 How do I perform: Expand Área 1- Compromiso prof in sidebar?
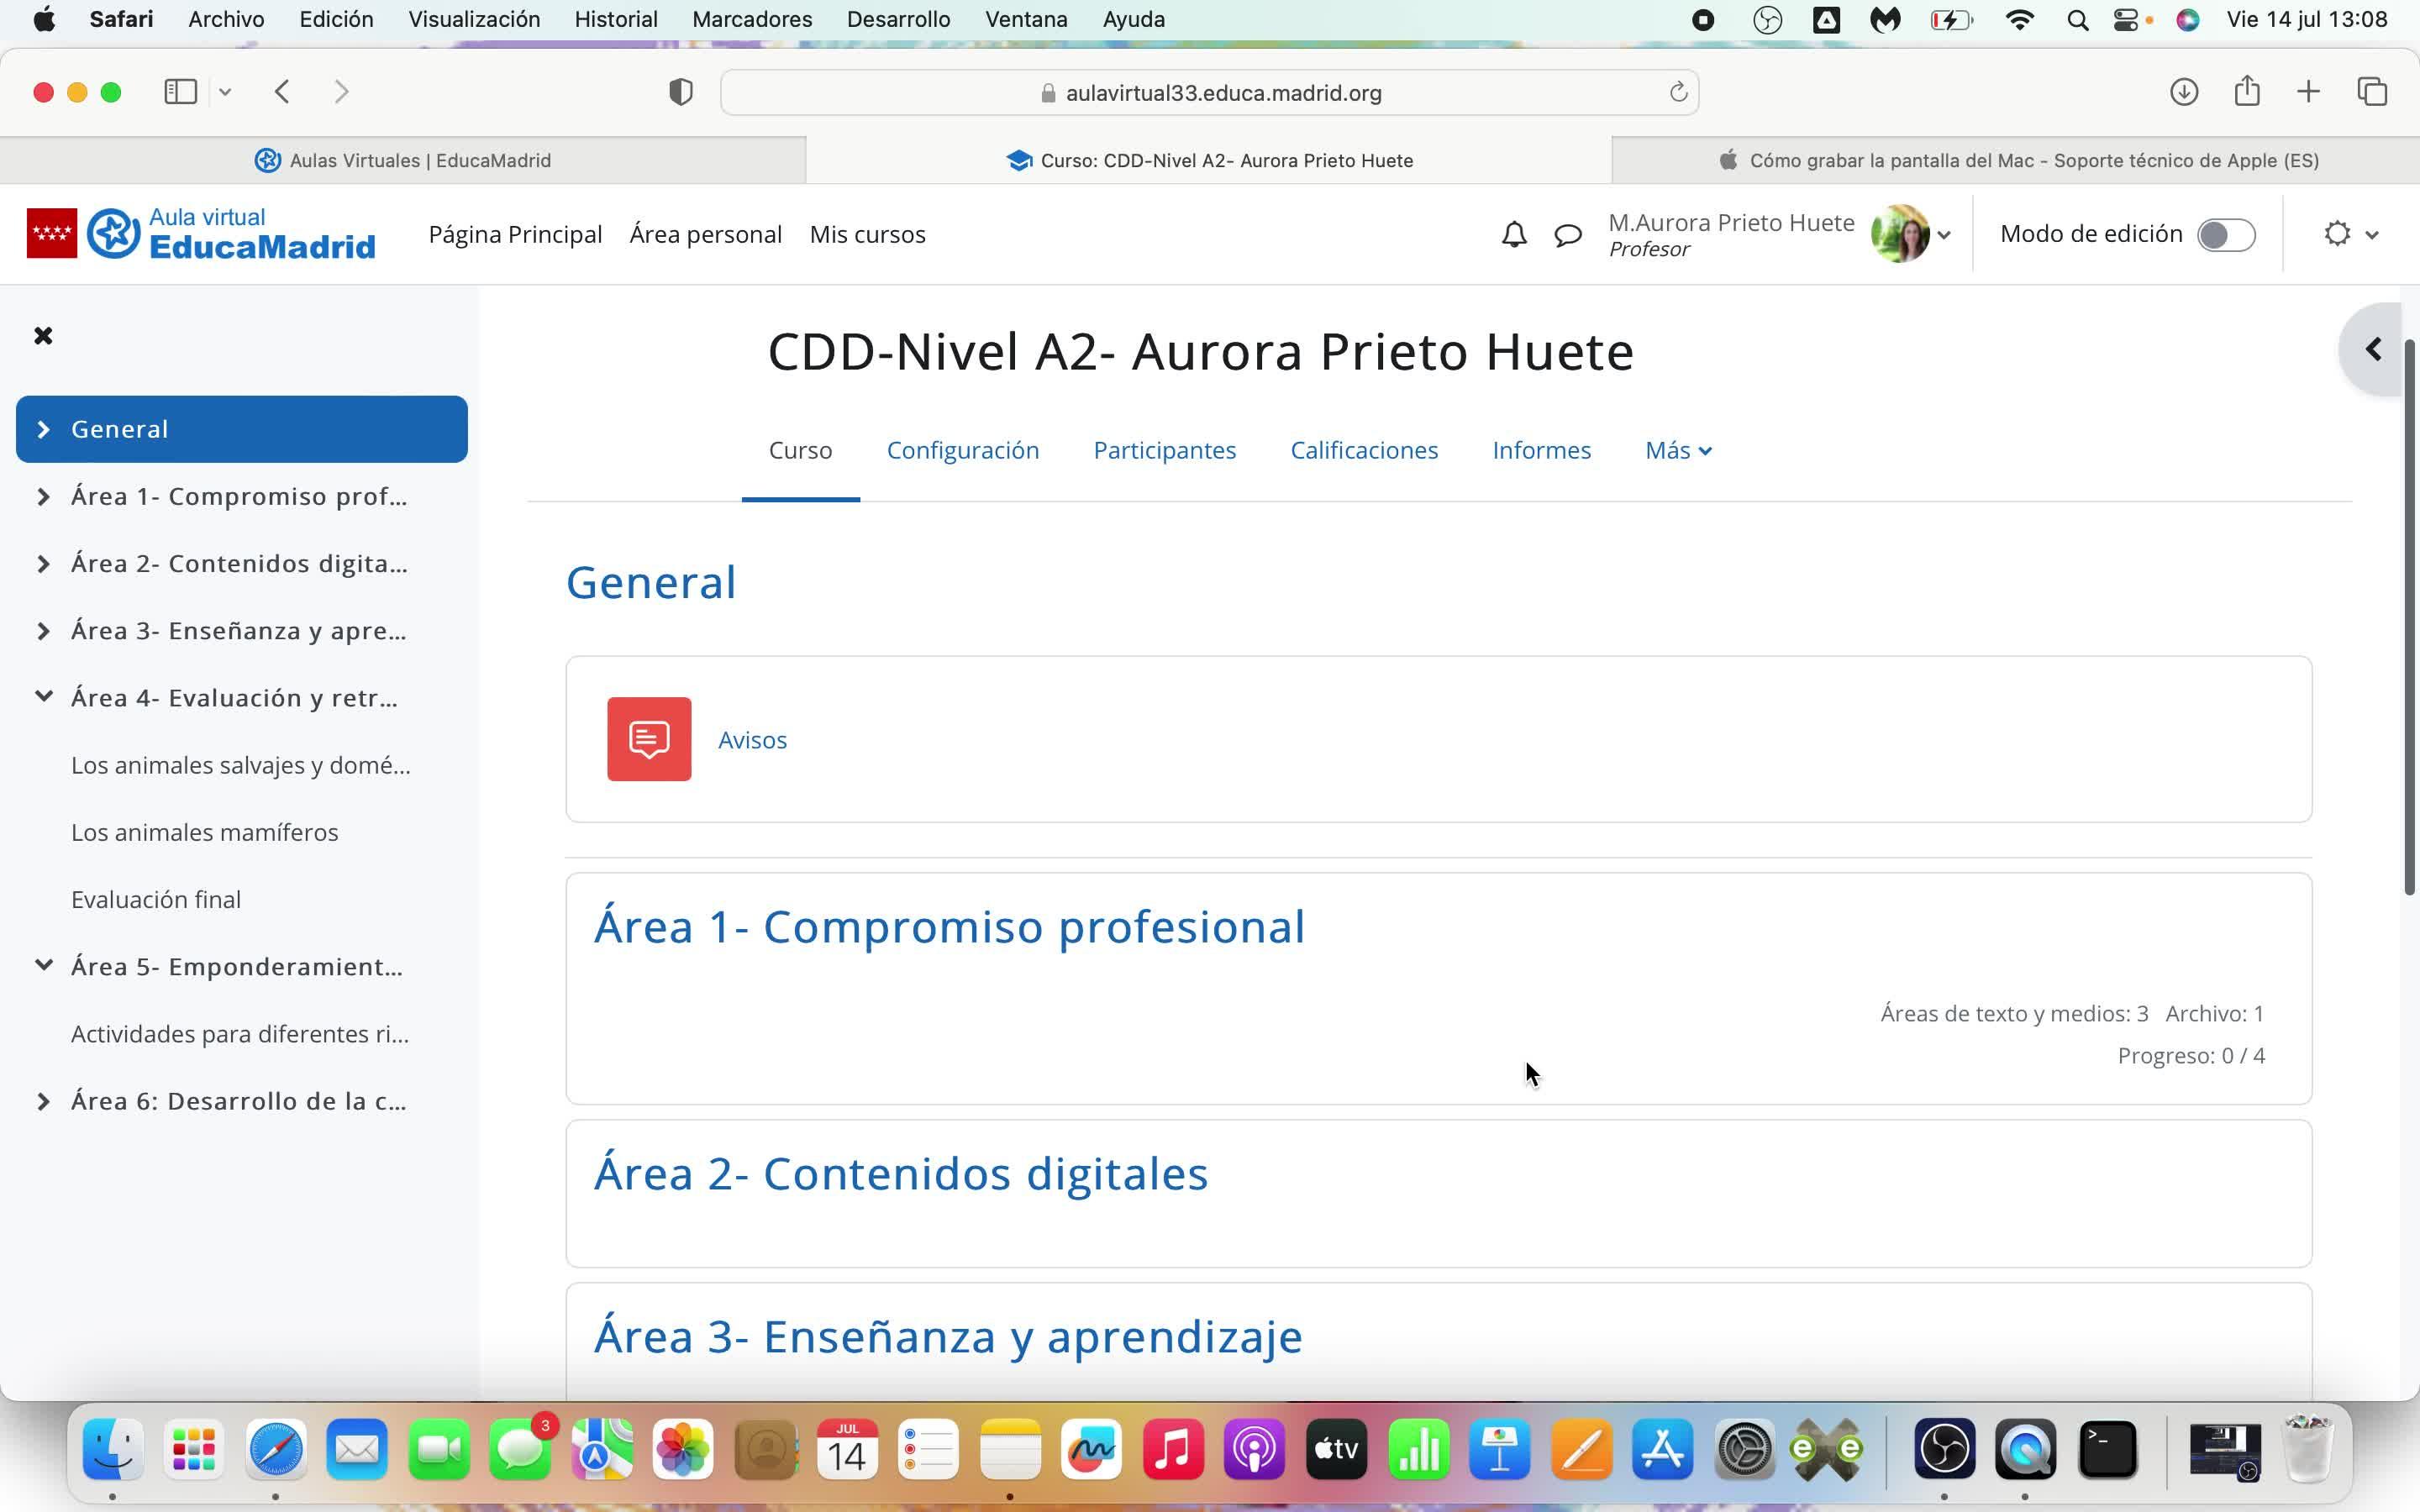pos(43,497)
